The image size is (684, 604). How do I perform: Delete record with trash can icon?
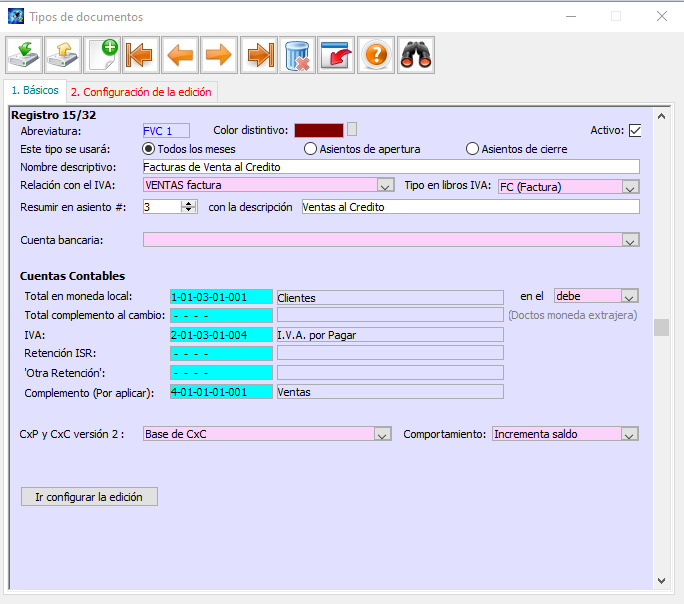click(x=298, y=55)
